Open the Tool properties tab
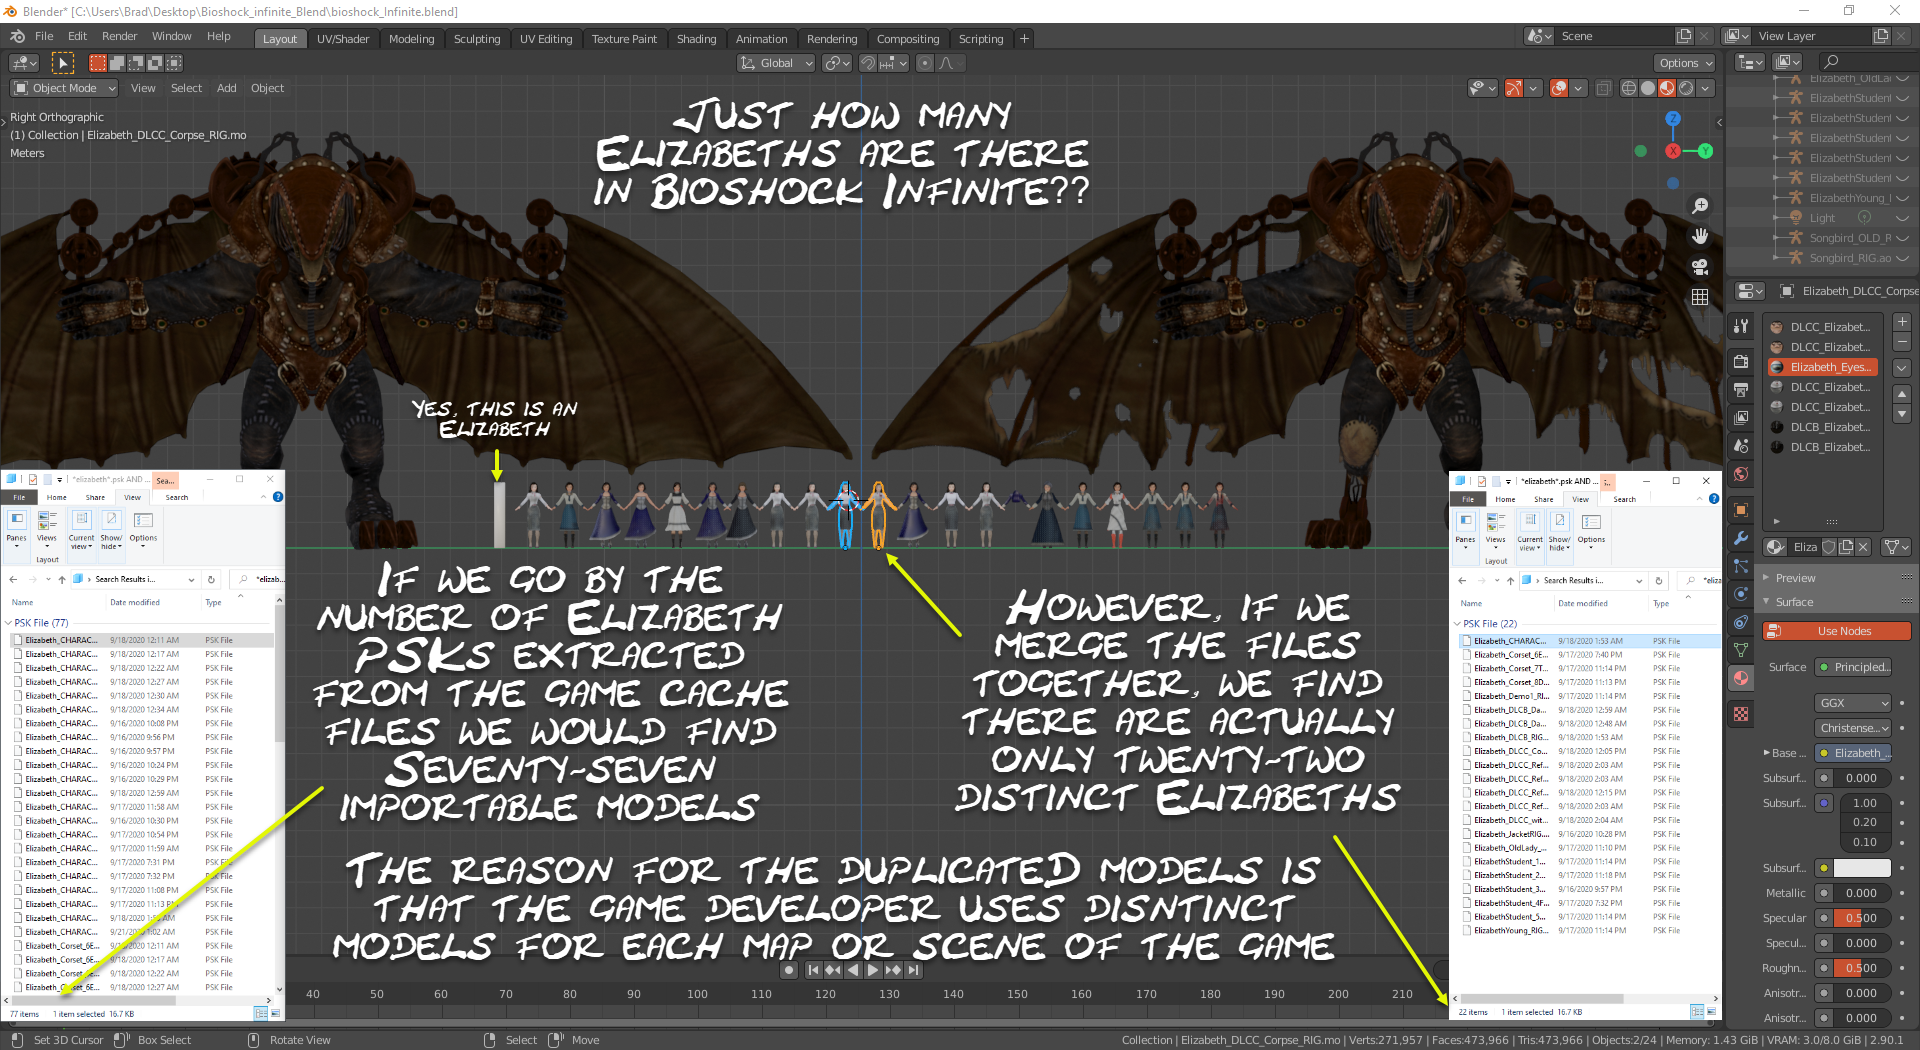Image resolution: width=1920 pixels, height=1050 pixels. [x=1741, y=326]
